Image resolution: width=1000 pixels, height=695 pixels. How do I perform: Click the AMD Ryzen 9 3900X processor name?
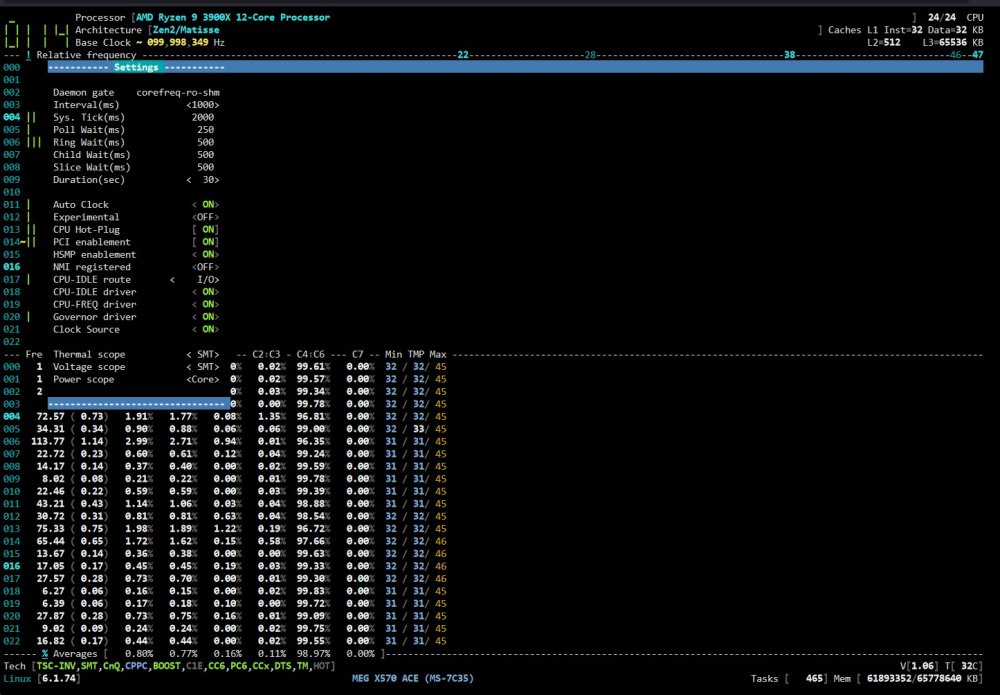coord(233,17)
